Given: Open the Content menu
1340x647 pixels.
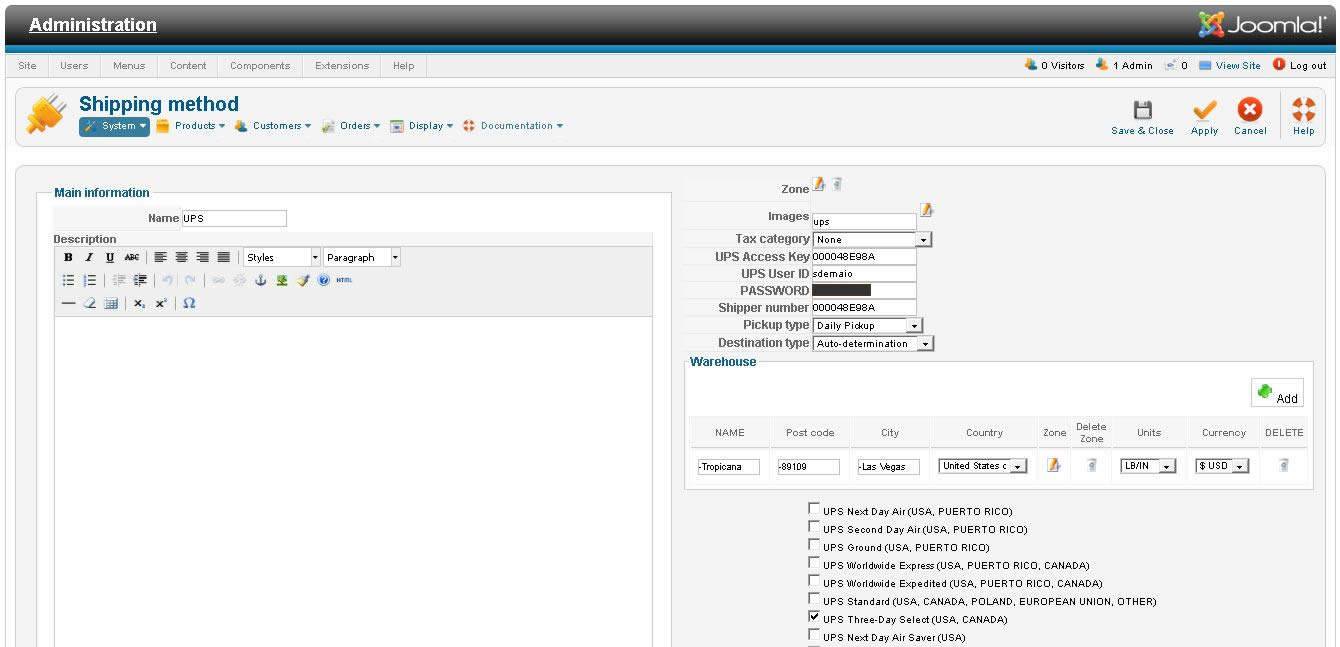Looking at the screenshot, I should click(188, 66).
